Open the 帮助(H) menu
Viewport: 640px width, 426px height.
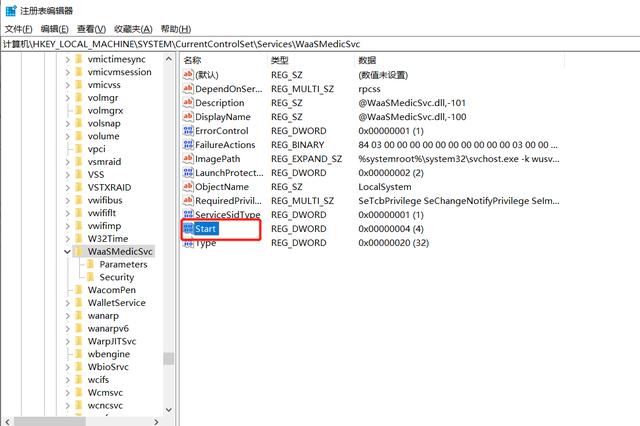(176, 29)
